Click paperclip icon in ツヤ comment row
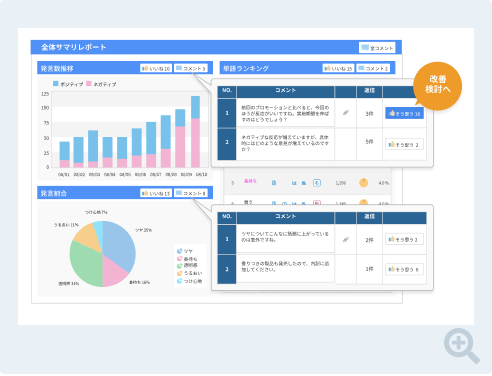492x376 pixels. [346, 239]
